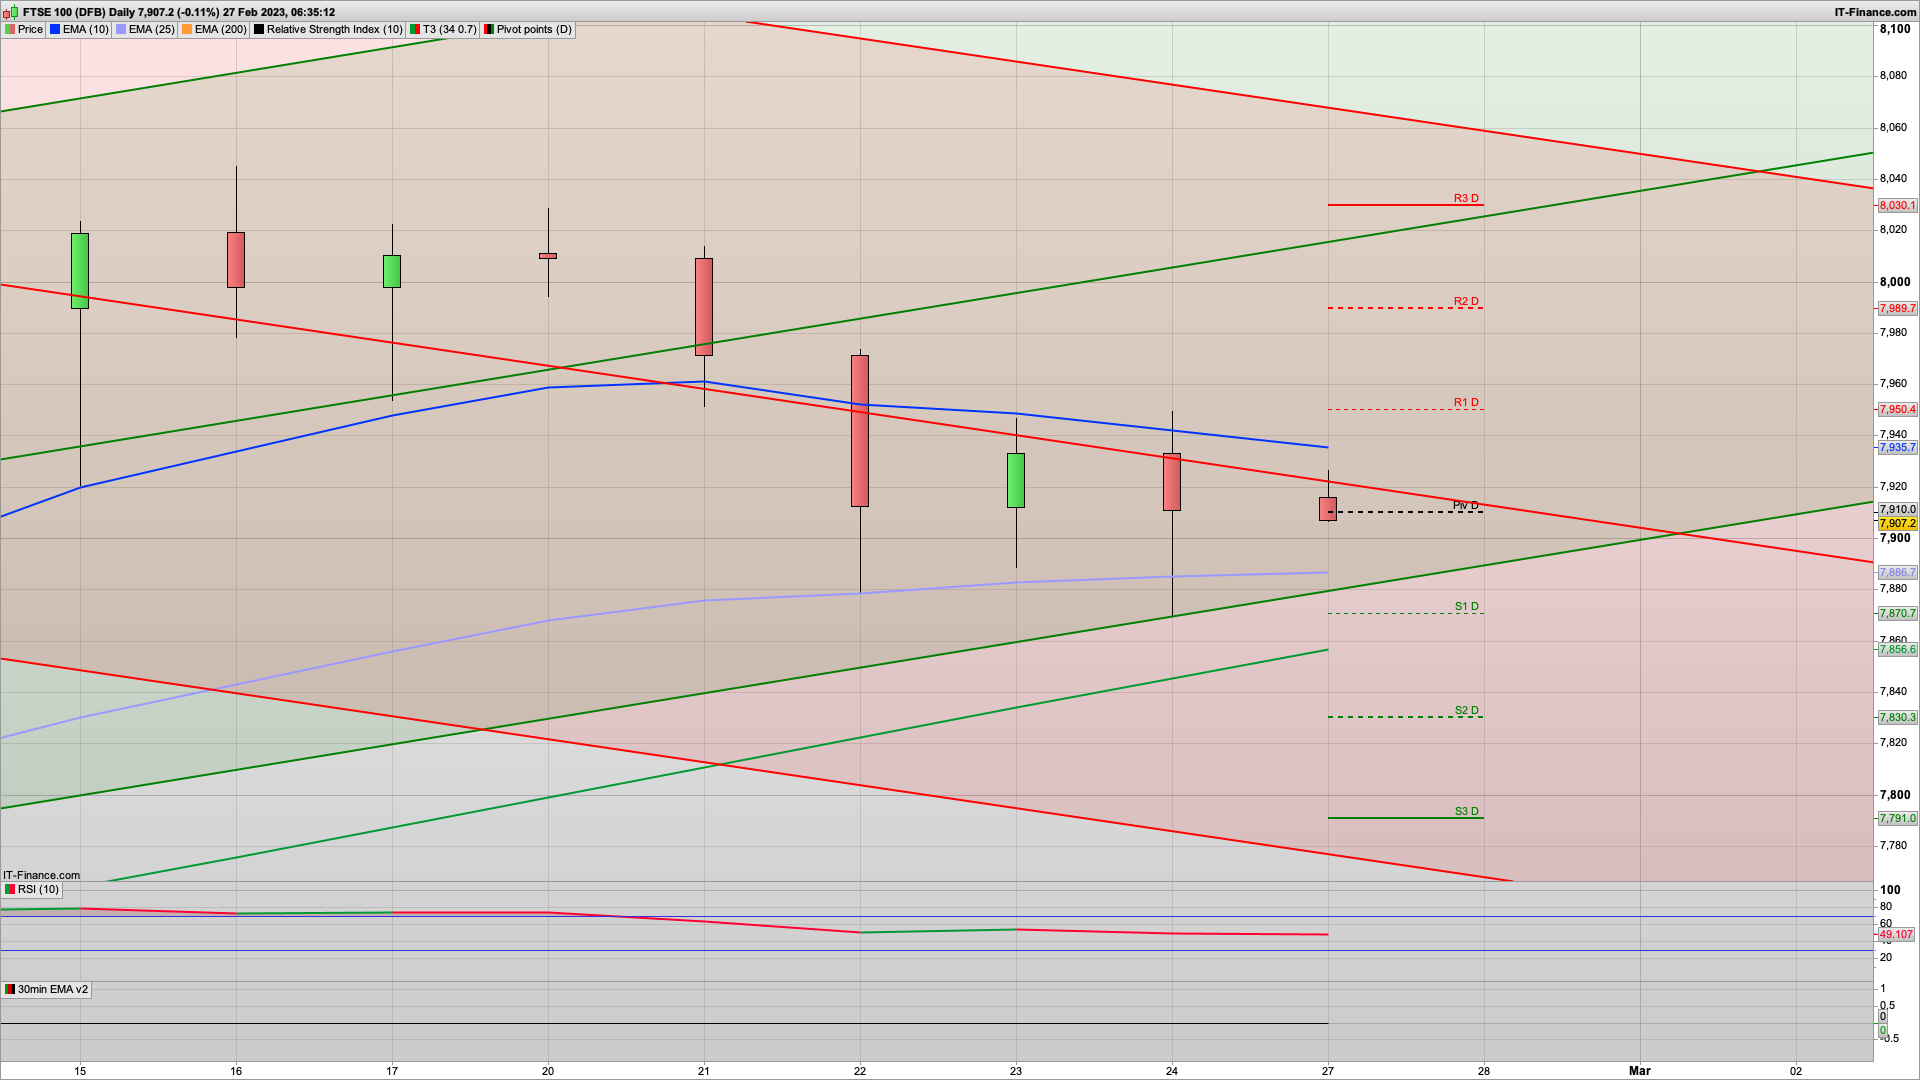Image resolution: width=1920 pixels, height=1080 pixels.
Task: Click the yellow 7,907.2 current price tag
Action: pyautogui.click(x=1897, y=523)
